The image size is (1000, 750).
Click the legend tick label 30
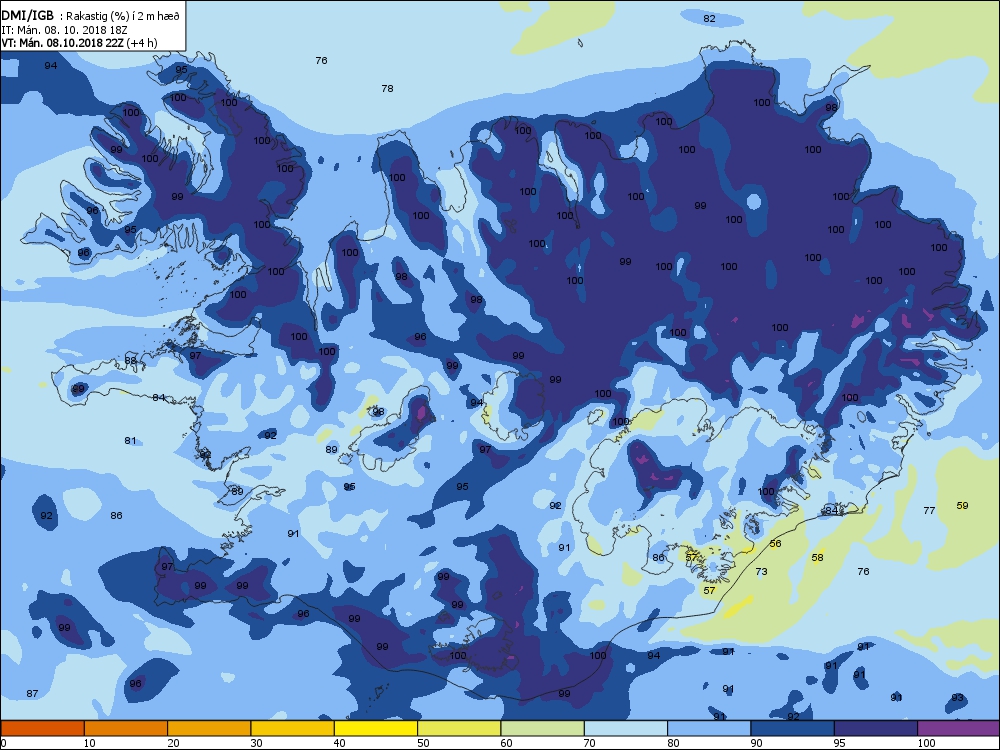[x=256, y=743]
